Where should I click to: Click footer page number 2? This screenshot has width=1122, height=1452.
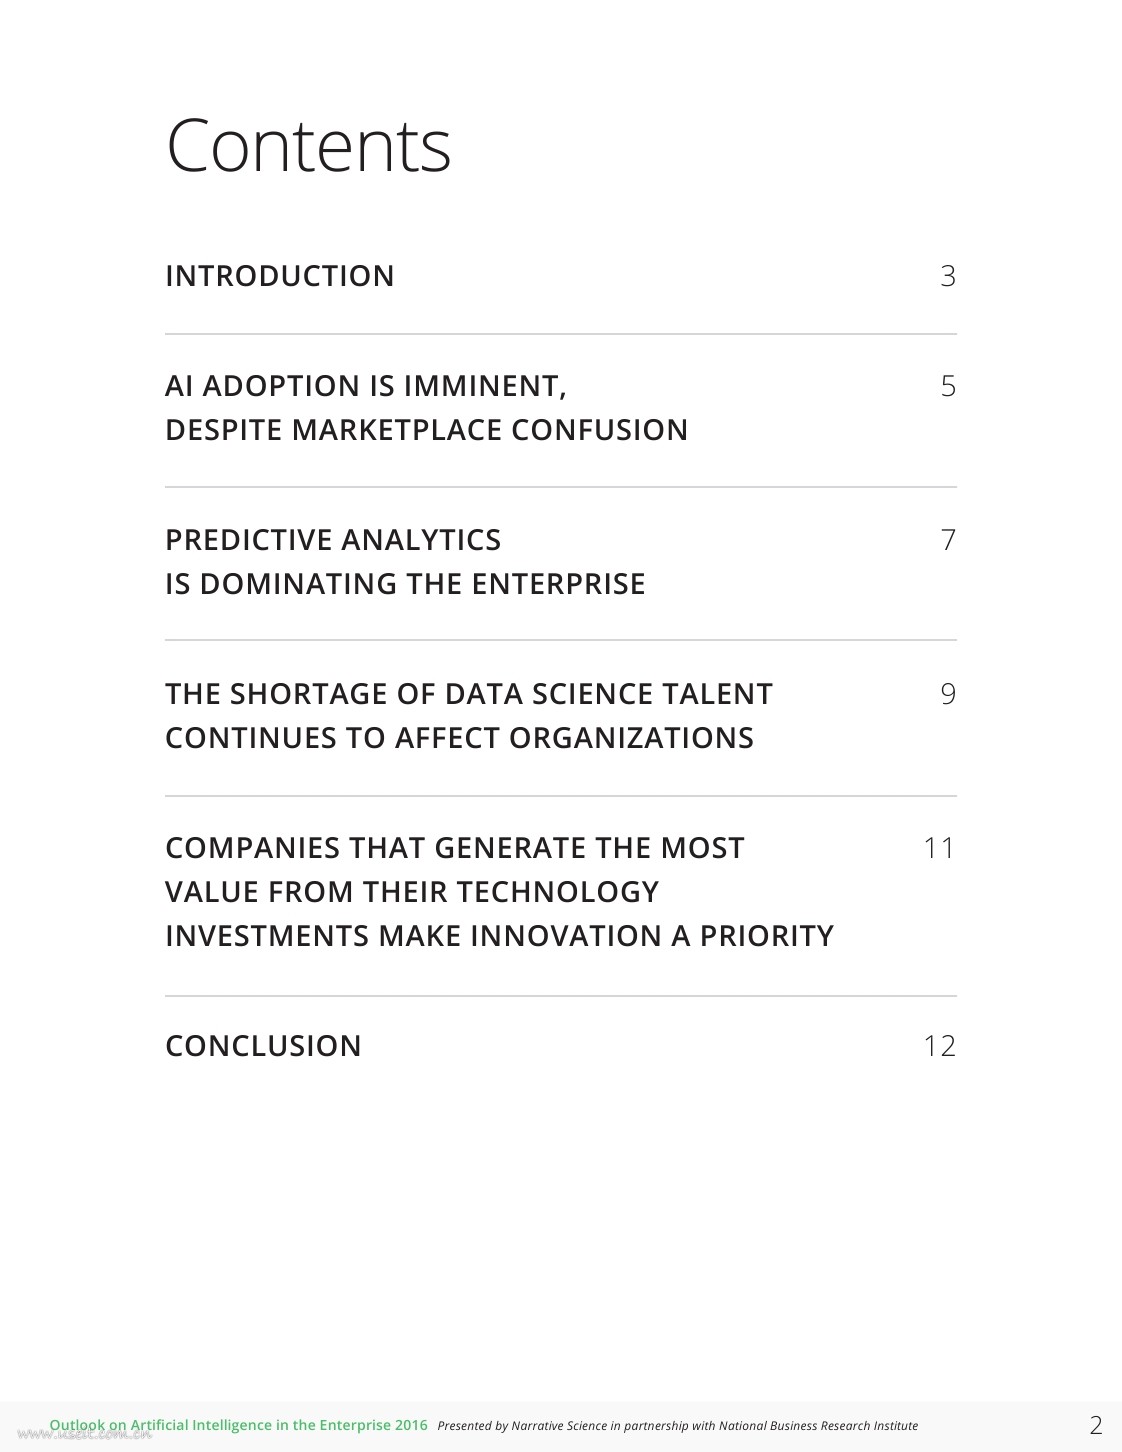(1096, 1425)
